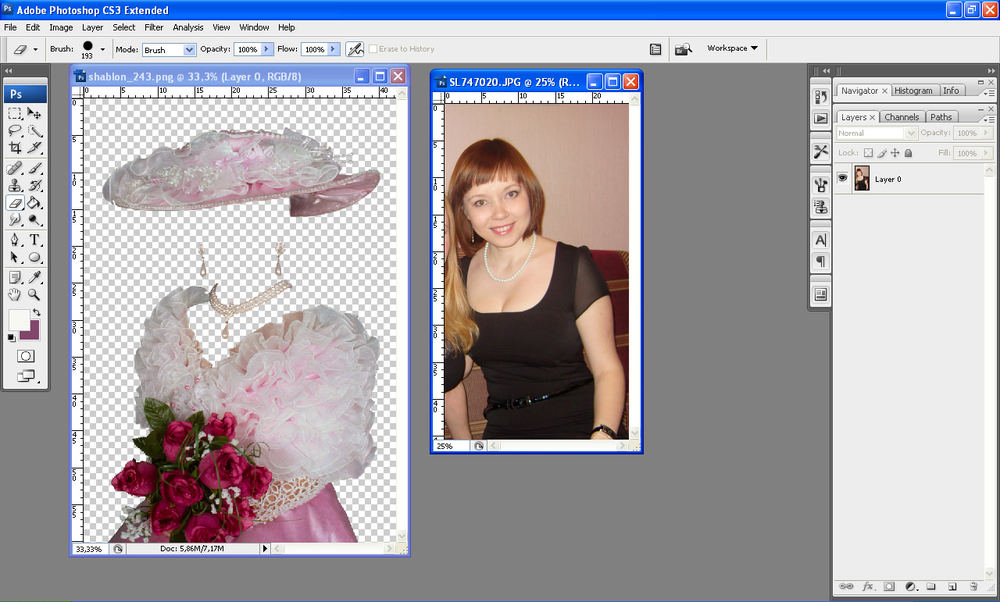Open the Brush preset picker arrow

(102, 49)
